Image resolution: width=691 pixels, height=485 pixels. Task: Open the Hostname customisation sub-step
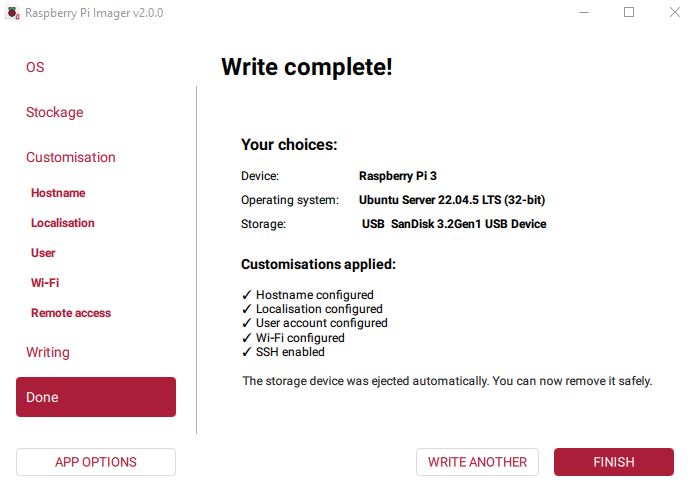click(x=58, y=193)
